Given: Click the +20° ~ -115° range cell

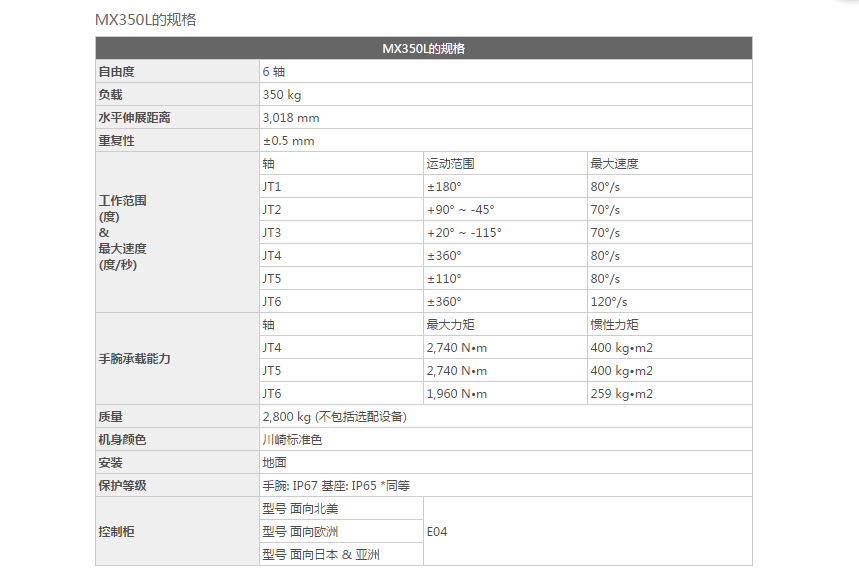Looking at the screenshot, I should (464, 232).
